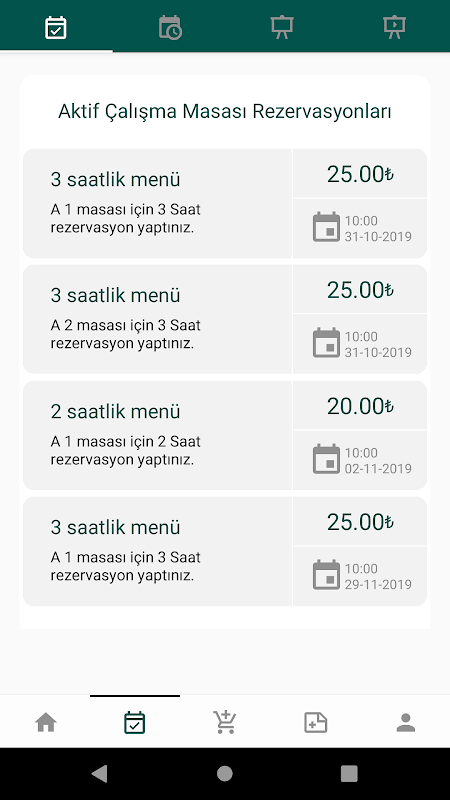This screenshot has height=800, width=450.
Task: Select the presentation board tab icon
Action: pos(282,28)
